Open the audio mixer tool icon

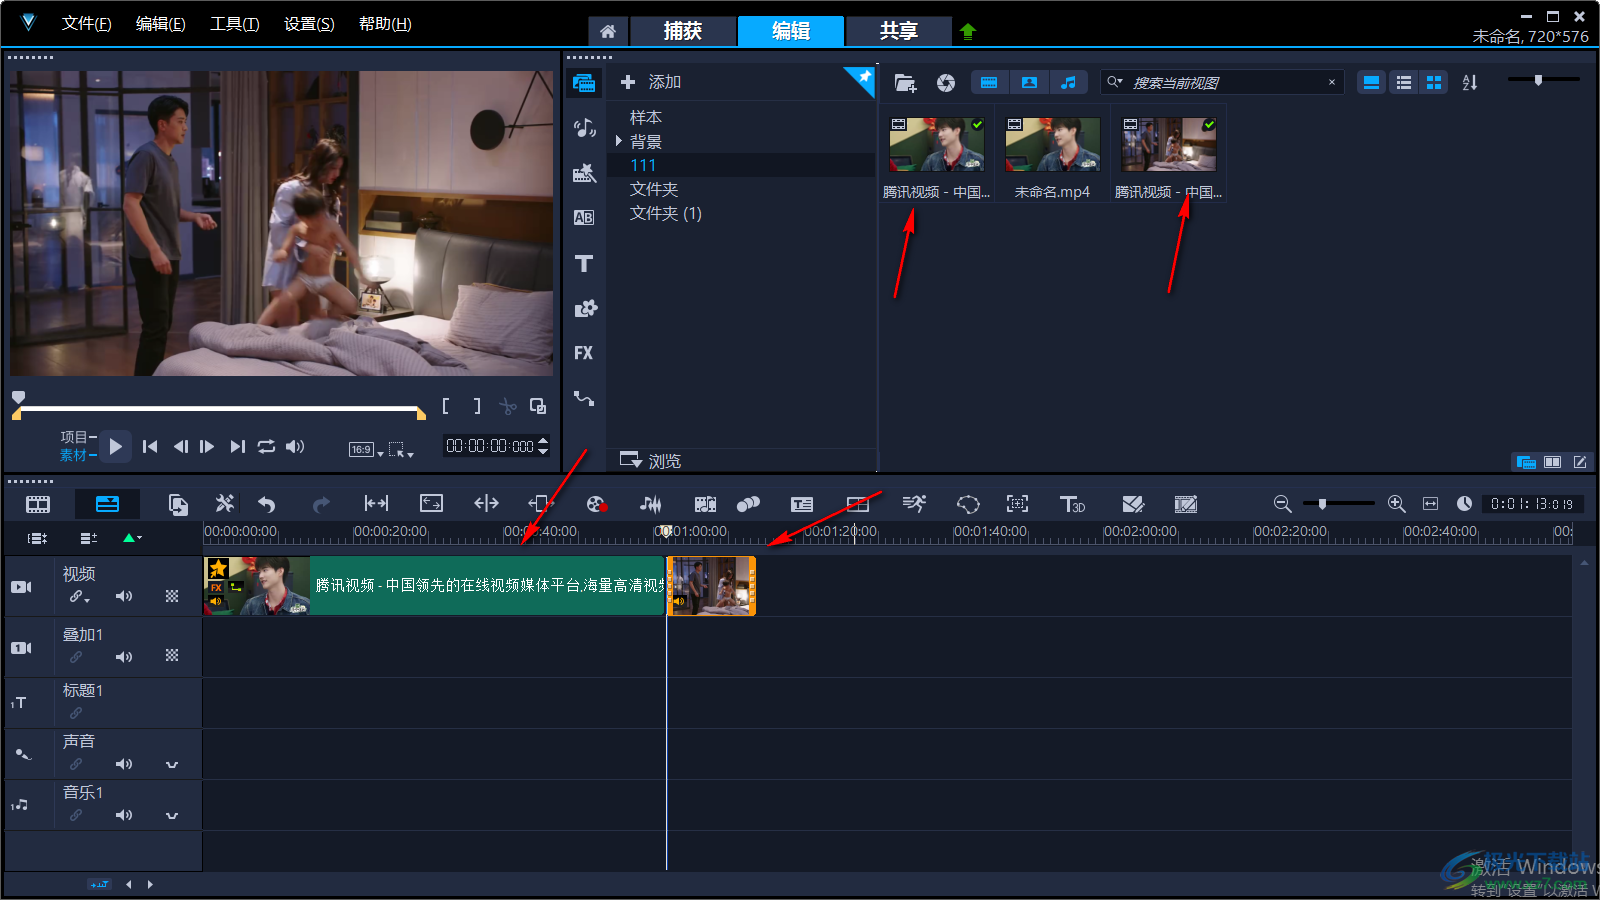click(x=650, y=504)
